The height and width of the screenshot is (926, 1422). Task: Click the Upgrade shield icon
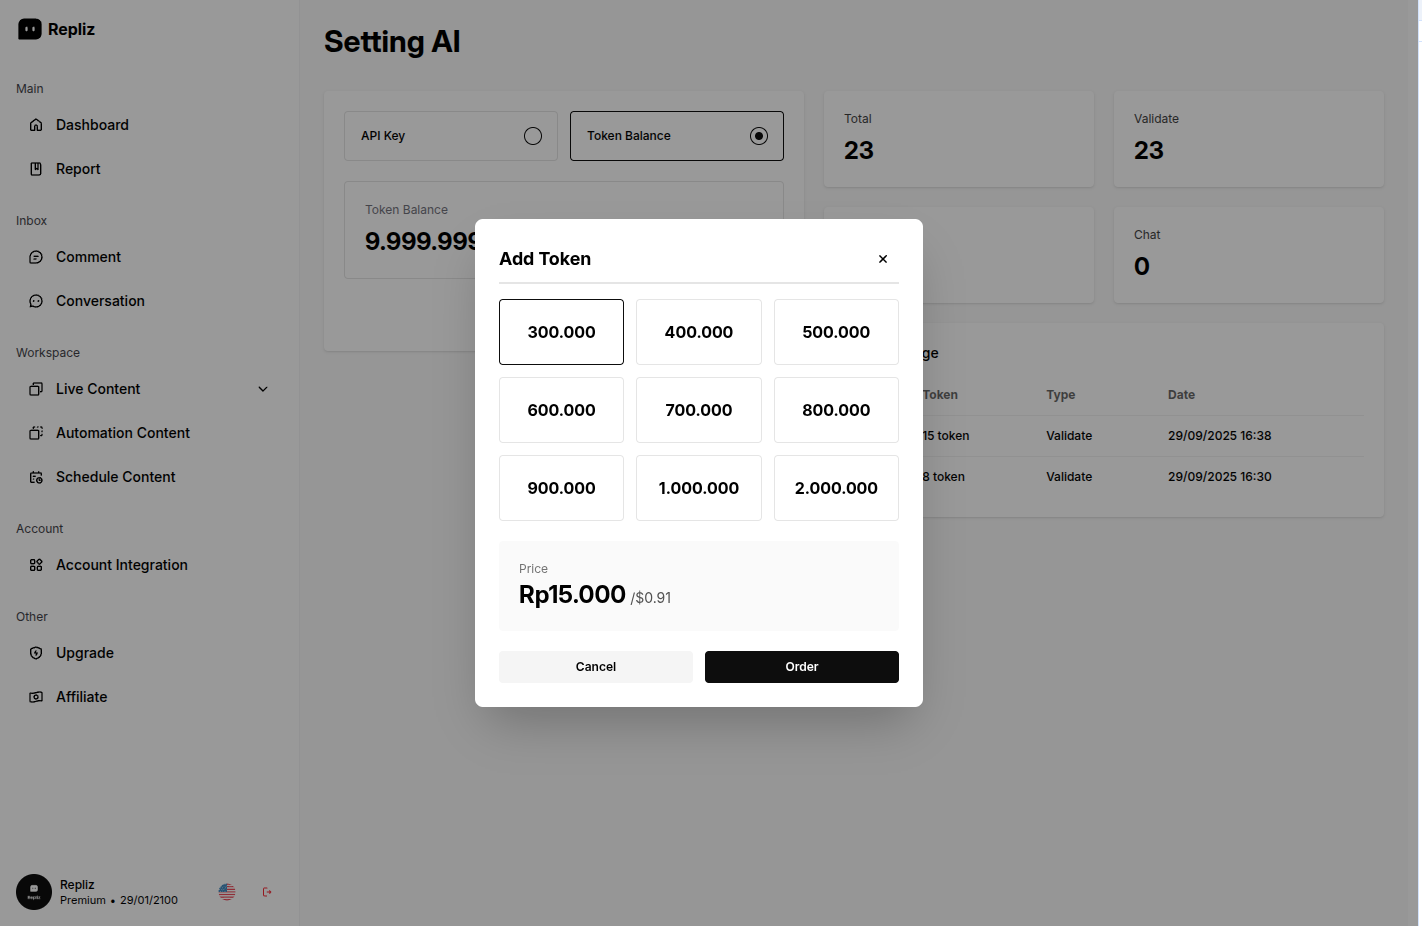[36, 653]
